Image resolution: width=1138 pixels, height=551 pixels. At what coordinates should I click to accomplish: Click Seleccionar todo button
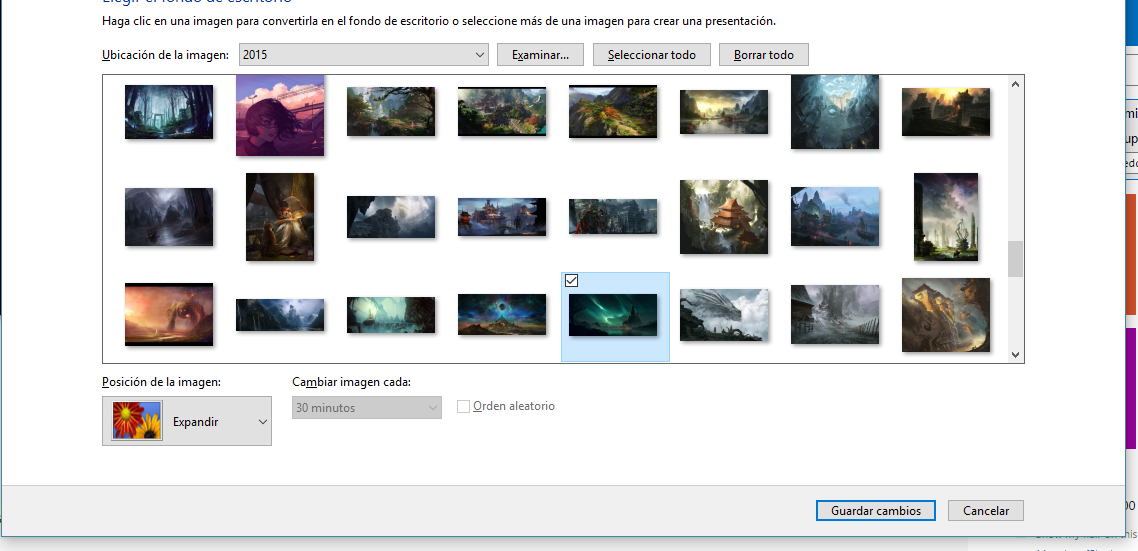(652, 54)
